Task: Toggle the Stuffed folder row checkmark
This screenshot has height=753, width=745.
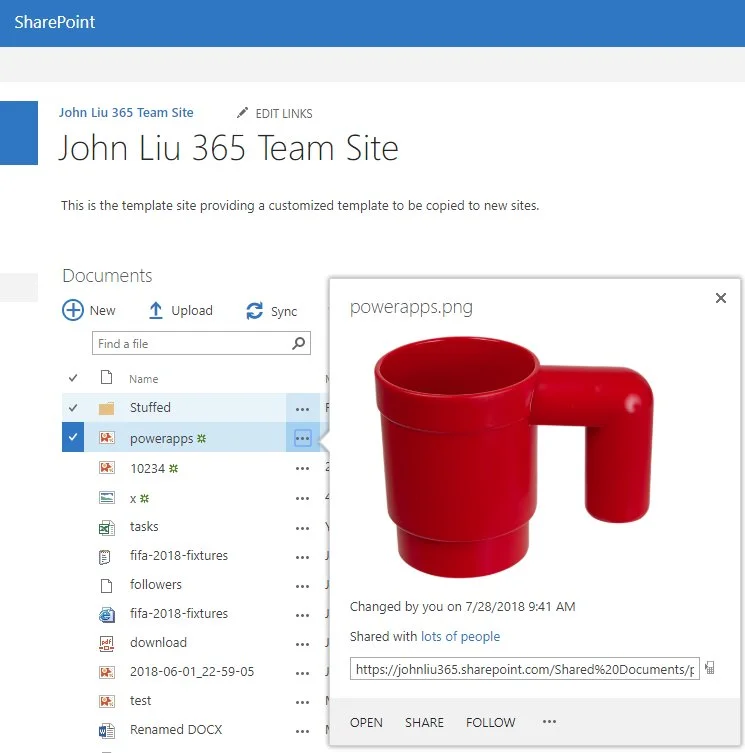Action: point(72,408)
